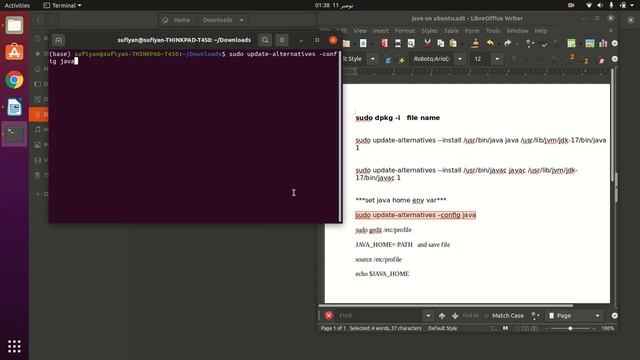
Task: Click Activities in the top bar
Action: [x=17, y=5]
